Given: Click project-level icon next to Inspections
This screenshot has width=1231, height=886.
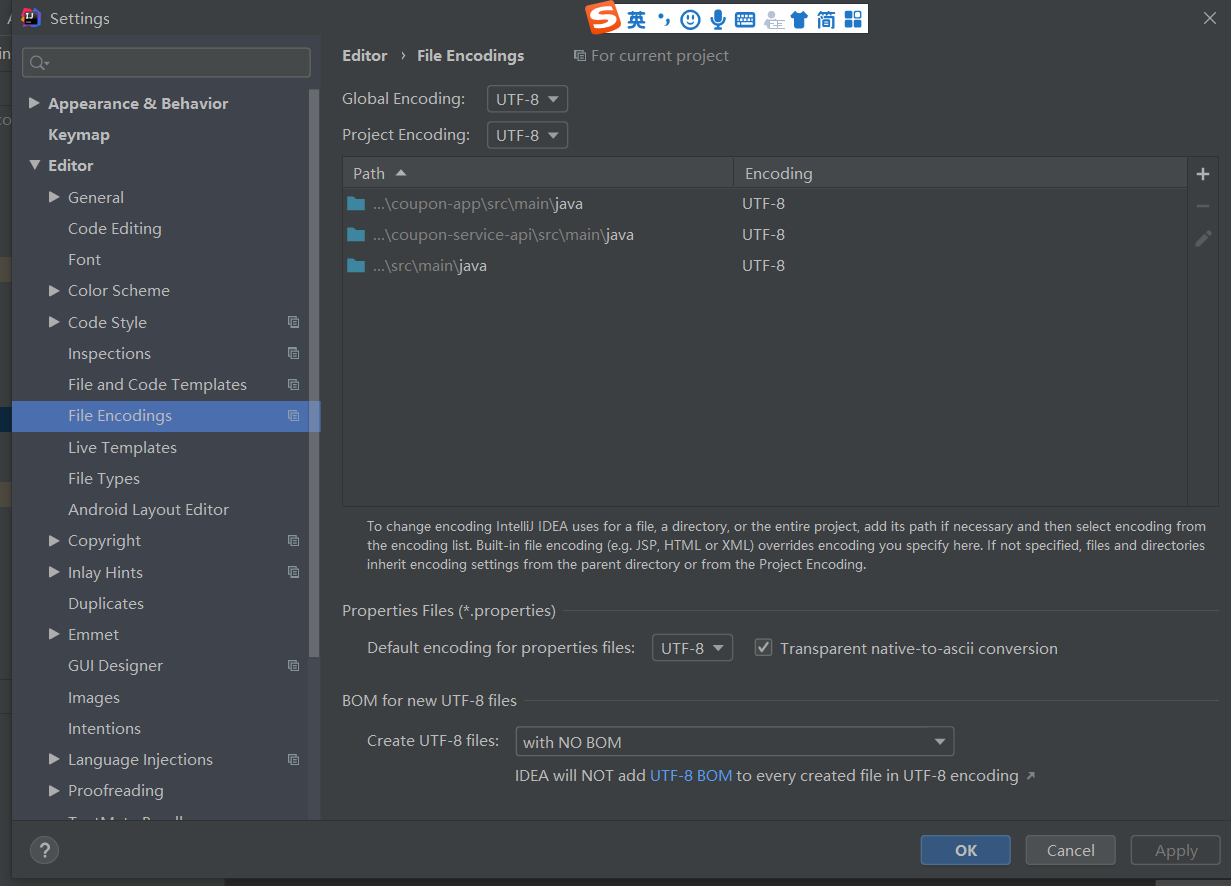Looking at the screenshot, I should click(x=293, y=353).
